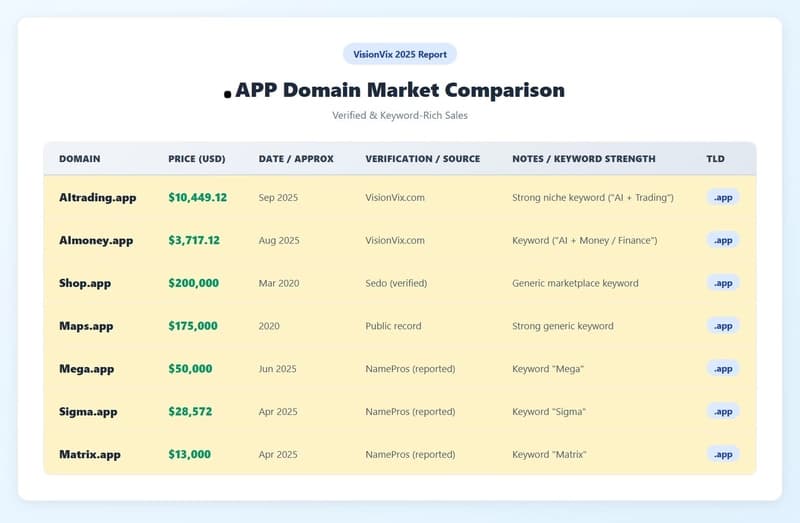Click NamePros (reported) in the Matrix.app row

pyautogui.click(x=410, y=455)
